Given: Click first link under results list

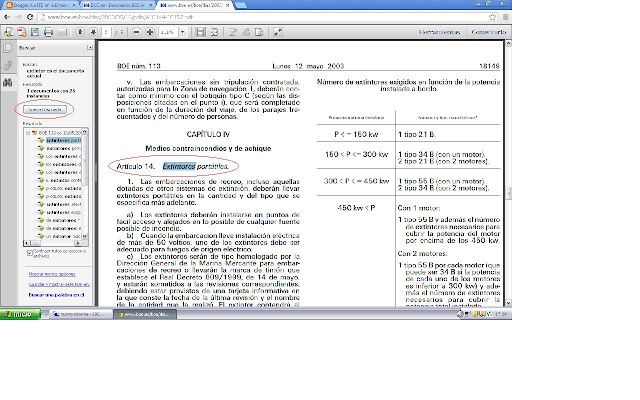Looking at the screenshot, I should (x=52, y=274).
